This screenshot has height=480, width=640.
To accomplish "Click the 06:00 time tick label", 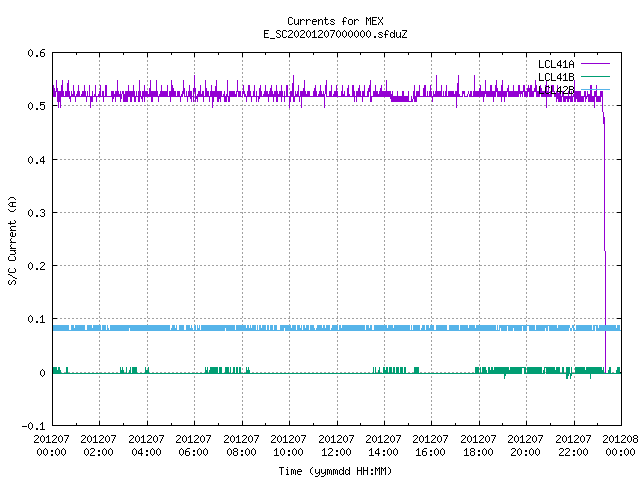I will 193,452.
